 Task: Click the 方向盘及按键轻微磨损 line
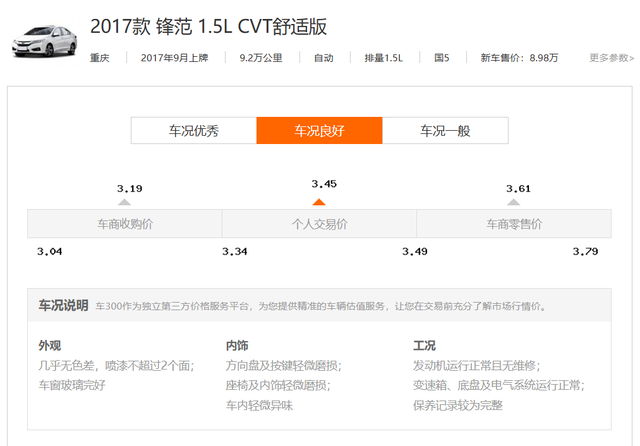pos(284,365)
